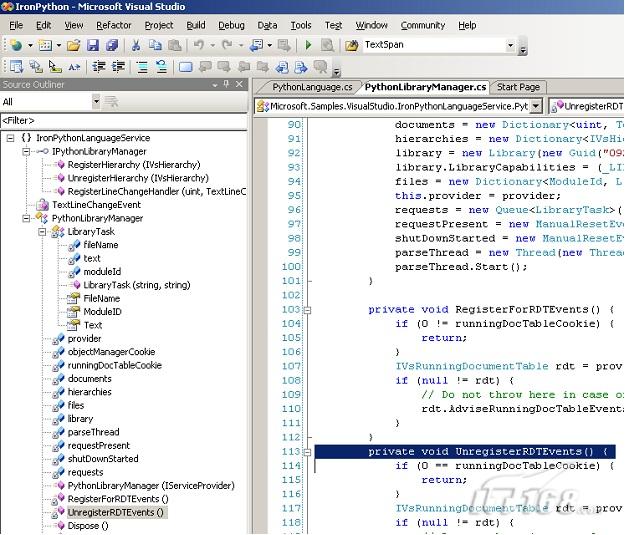Close the Source Outliner panel
The width and height of the screenshot is (625, 535).
click(x=239, y=84)
